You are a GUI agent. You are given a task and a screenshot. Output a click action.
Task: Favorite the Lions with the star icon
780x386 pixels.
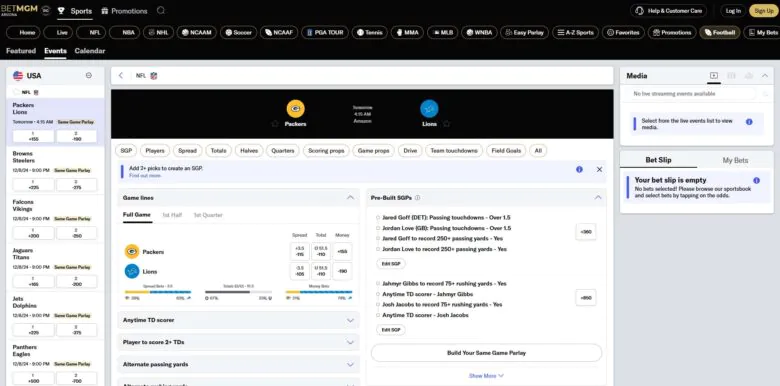coord(447,123)
